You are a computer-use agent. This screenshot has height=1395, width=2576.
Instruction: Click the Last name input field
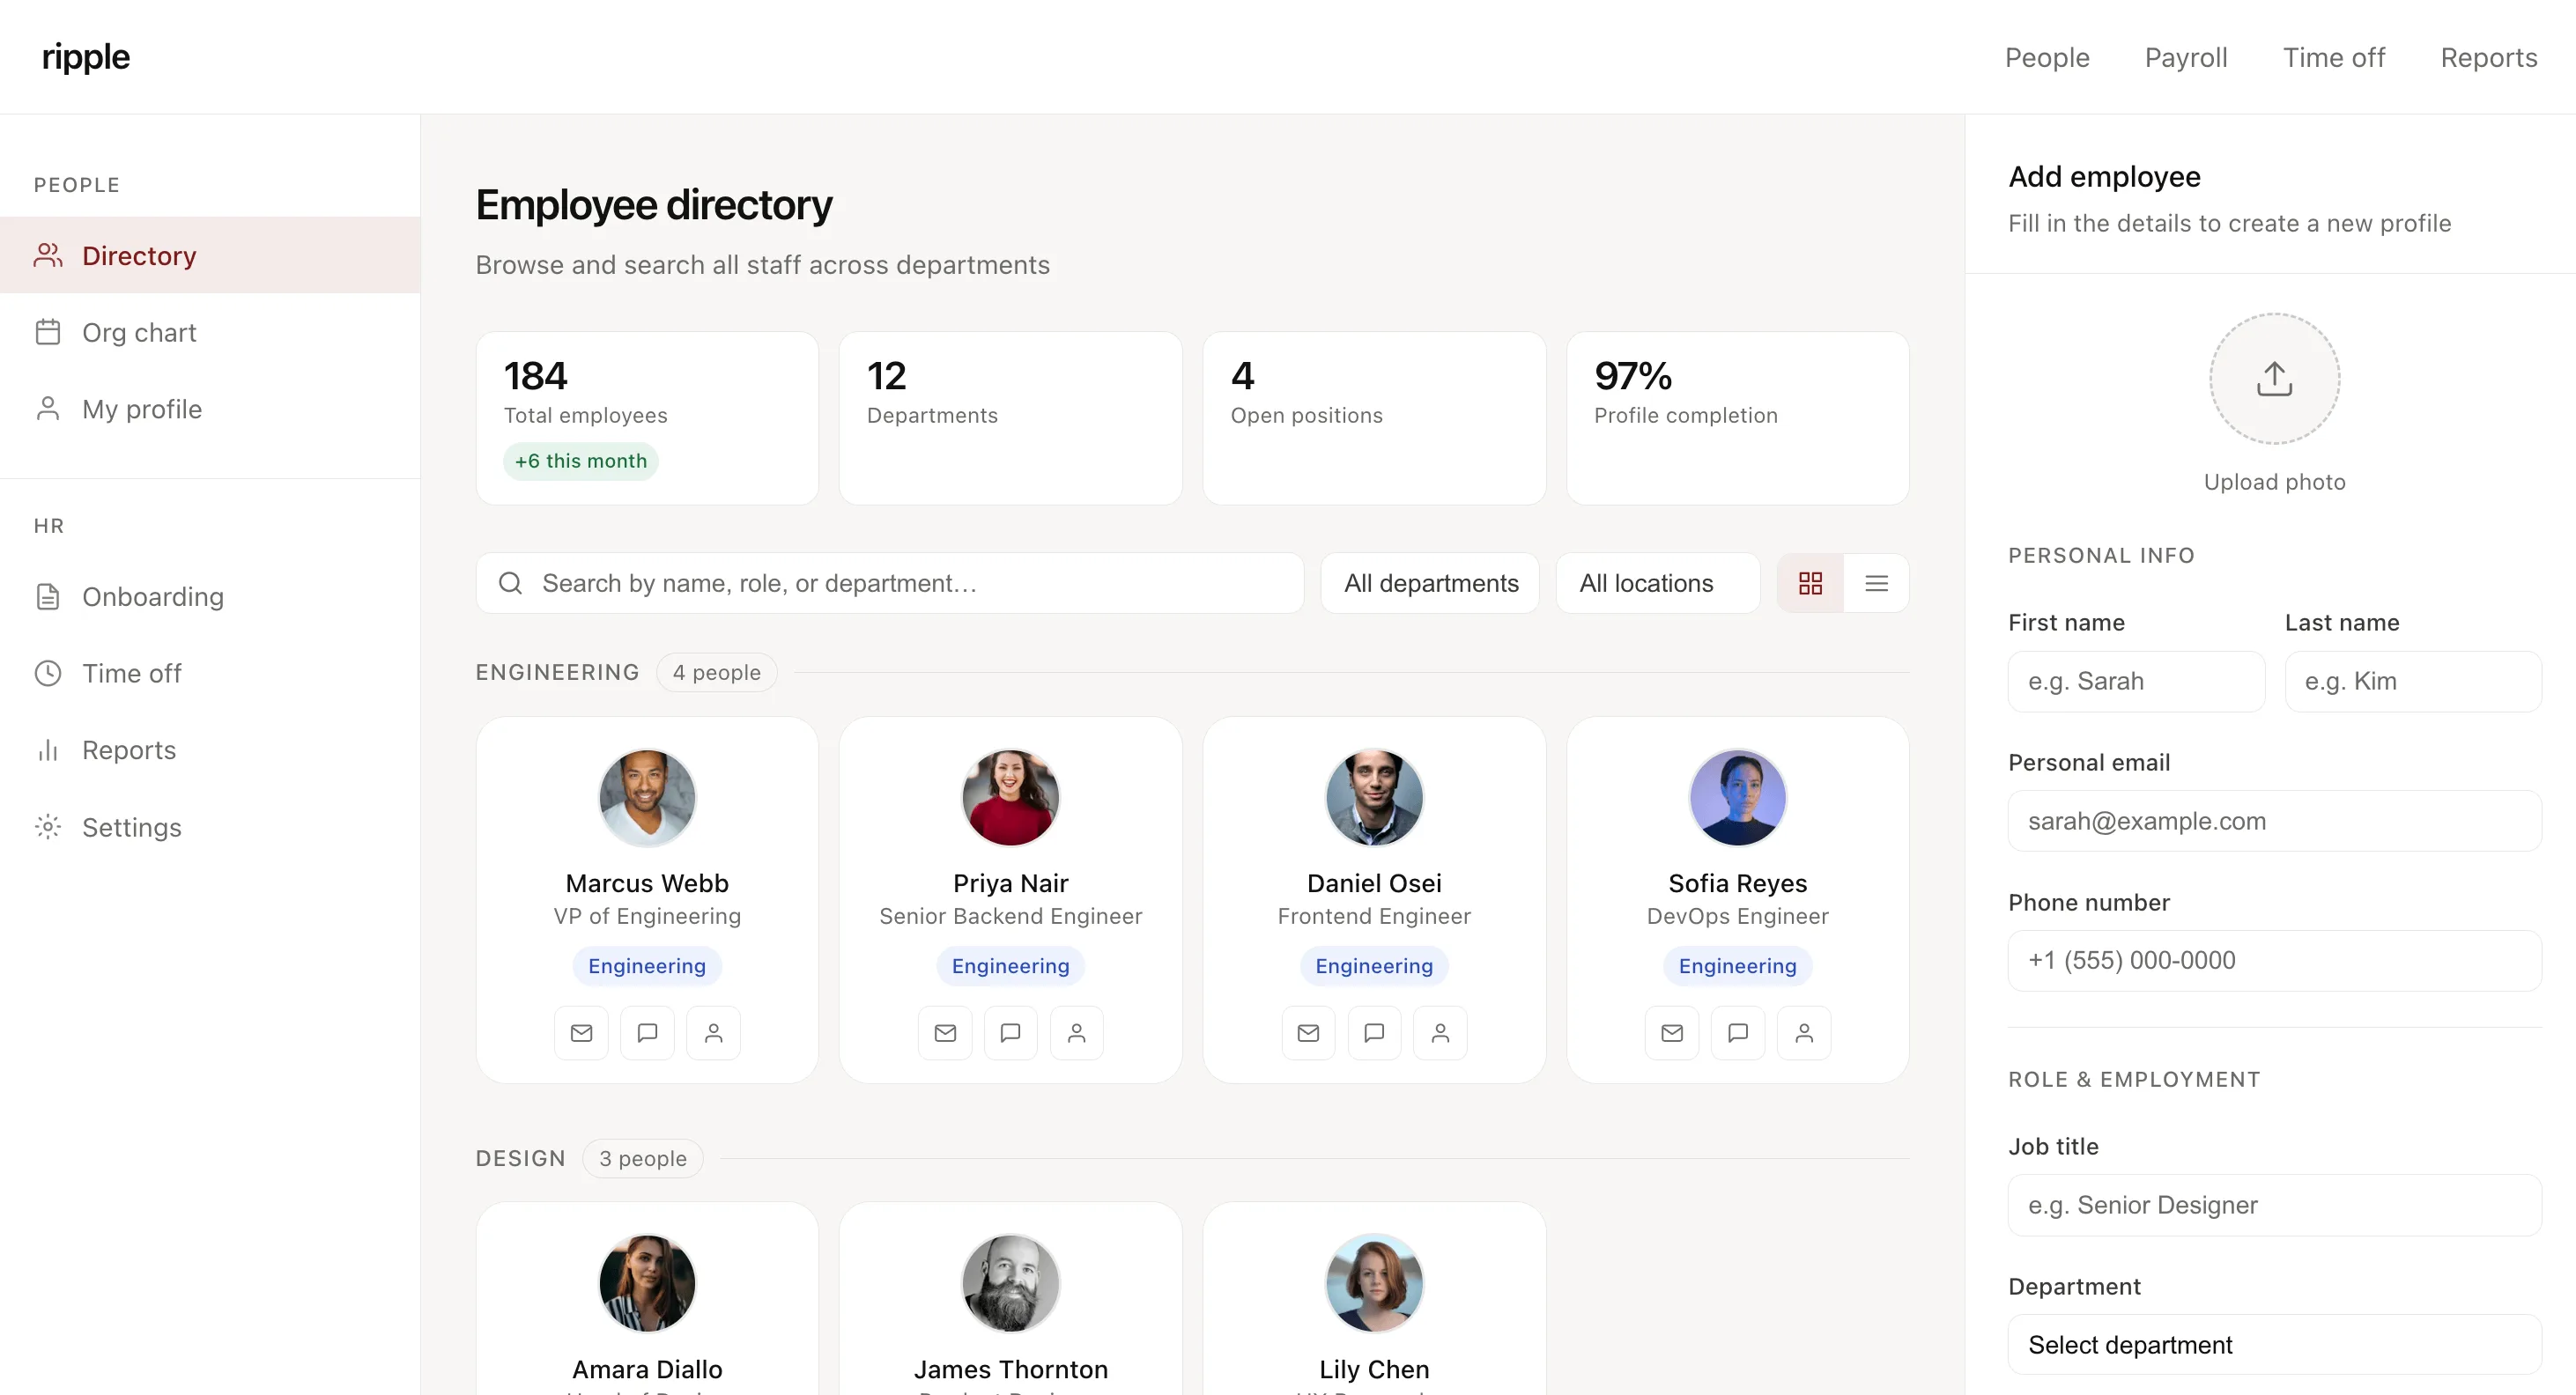tap(2413, 681)
